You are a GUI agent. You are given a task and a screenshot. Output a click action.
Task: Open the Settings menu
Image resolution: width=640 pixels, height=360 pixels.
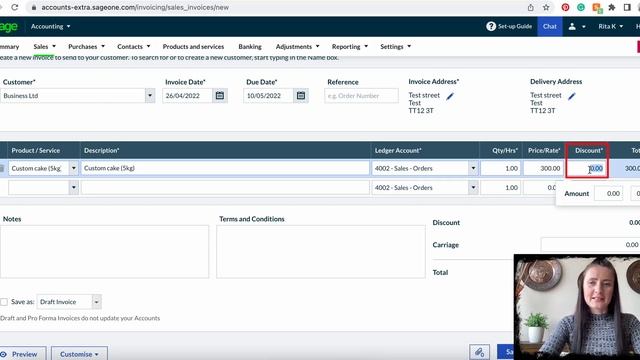point(395,47)
